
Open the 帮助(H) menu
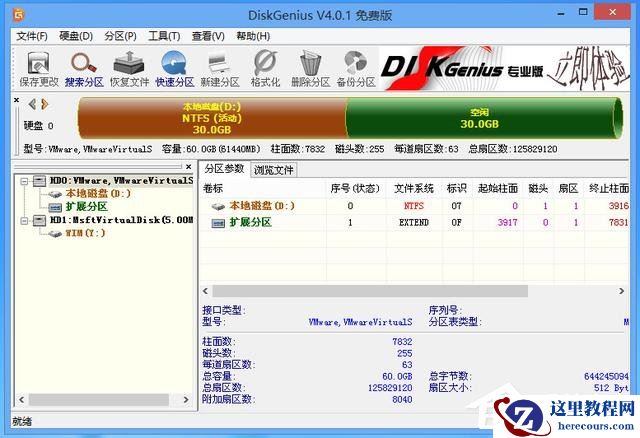click(253, 36)
